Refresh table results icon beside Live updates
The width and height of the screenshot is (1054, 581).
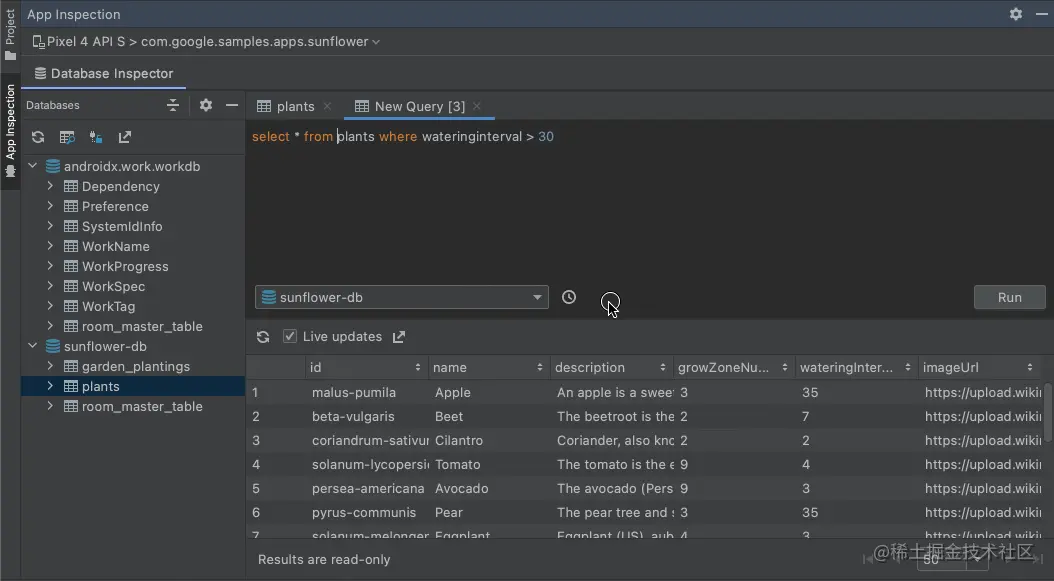click(263, 337)
